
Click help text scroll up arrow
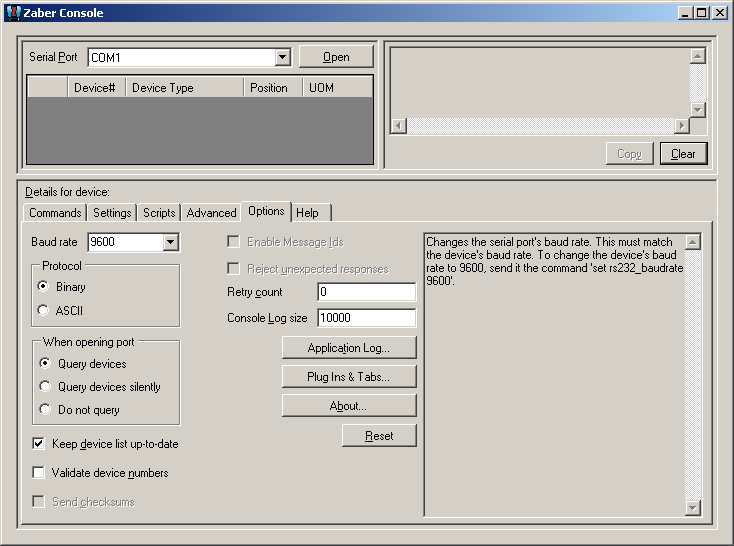693,242
